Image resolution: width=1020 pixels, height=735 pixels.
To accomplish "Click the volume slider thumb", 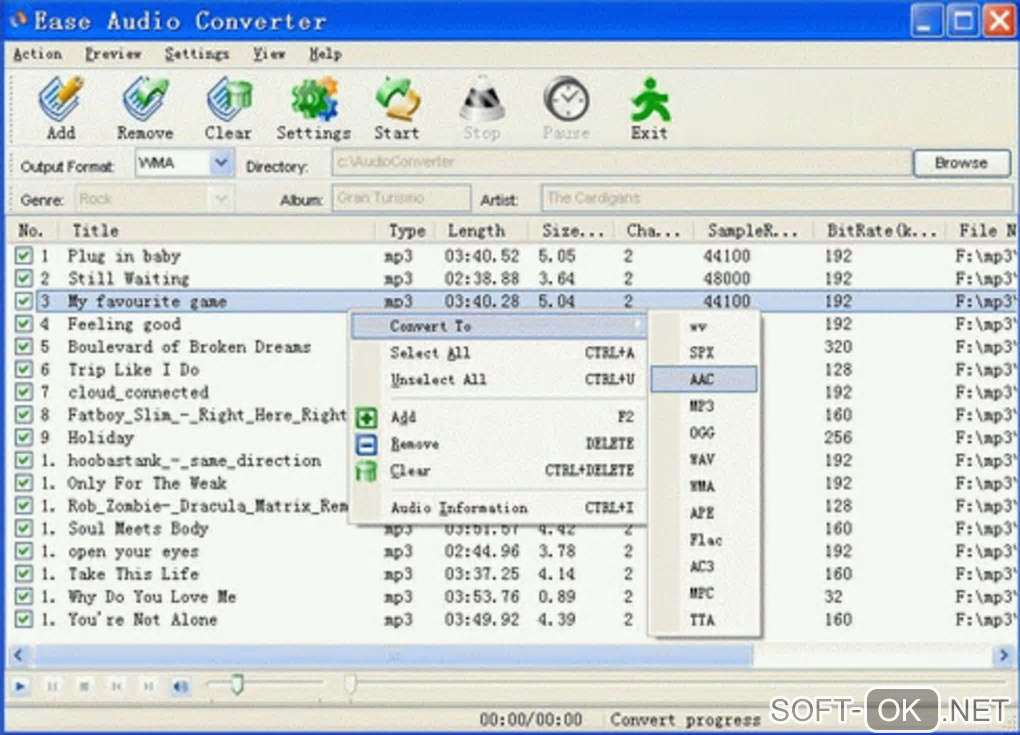I will click(237, 684).
